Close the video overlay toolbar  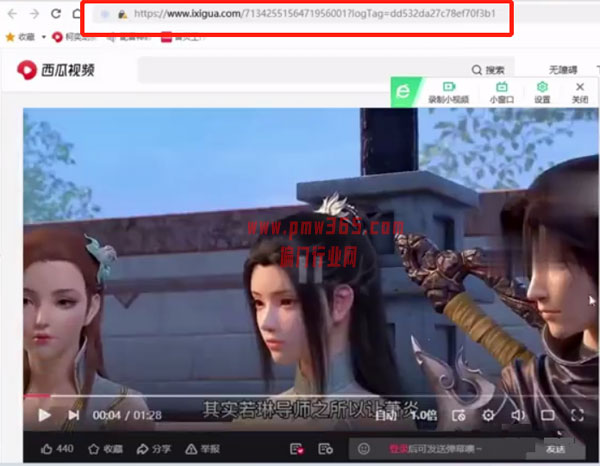[580, 93]
